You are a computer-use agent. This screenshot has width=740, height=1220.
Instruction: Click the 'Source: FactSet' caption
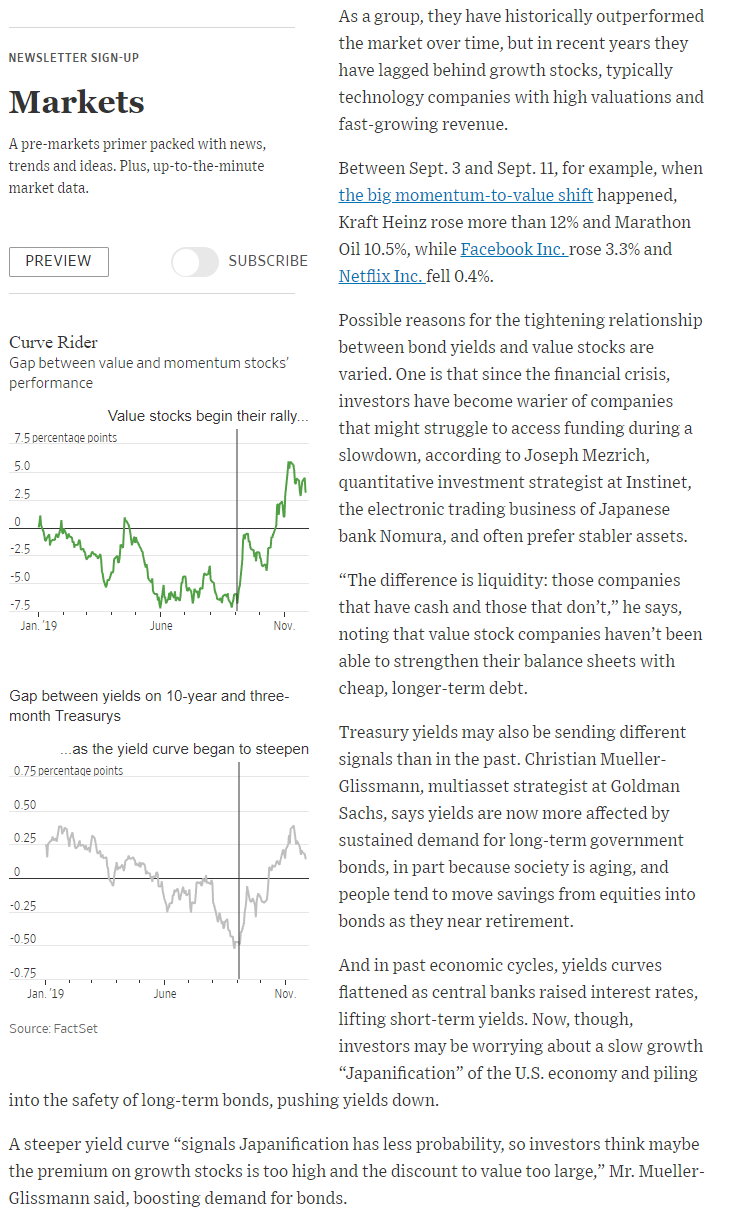(x=53, y=1028)
